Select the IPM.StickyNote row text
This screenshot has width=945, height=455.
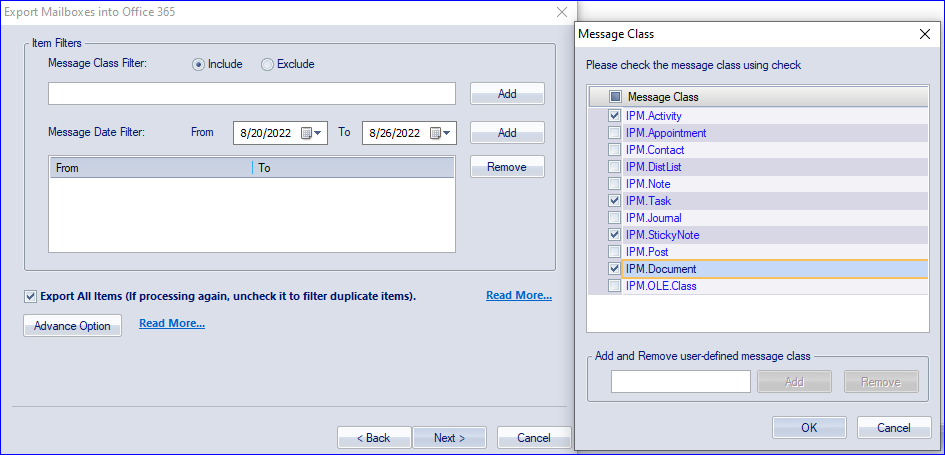tap(662, 235)
